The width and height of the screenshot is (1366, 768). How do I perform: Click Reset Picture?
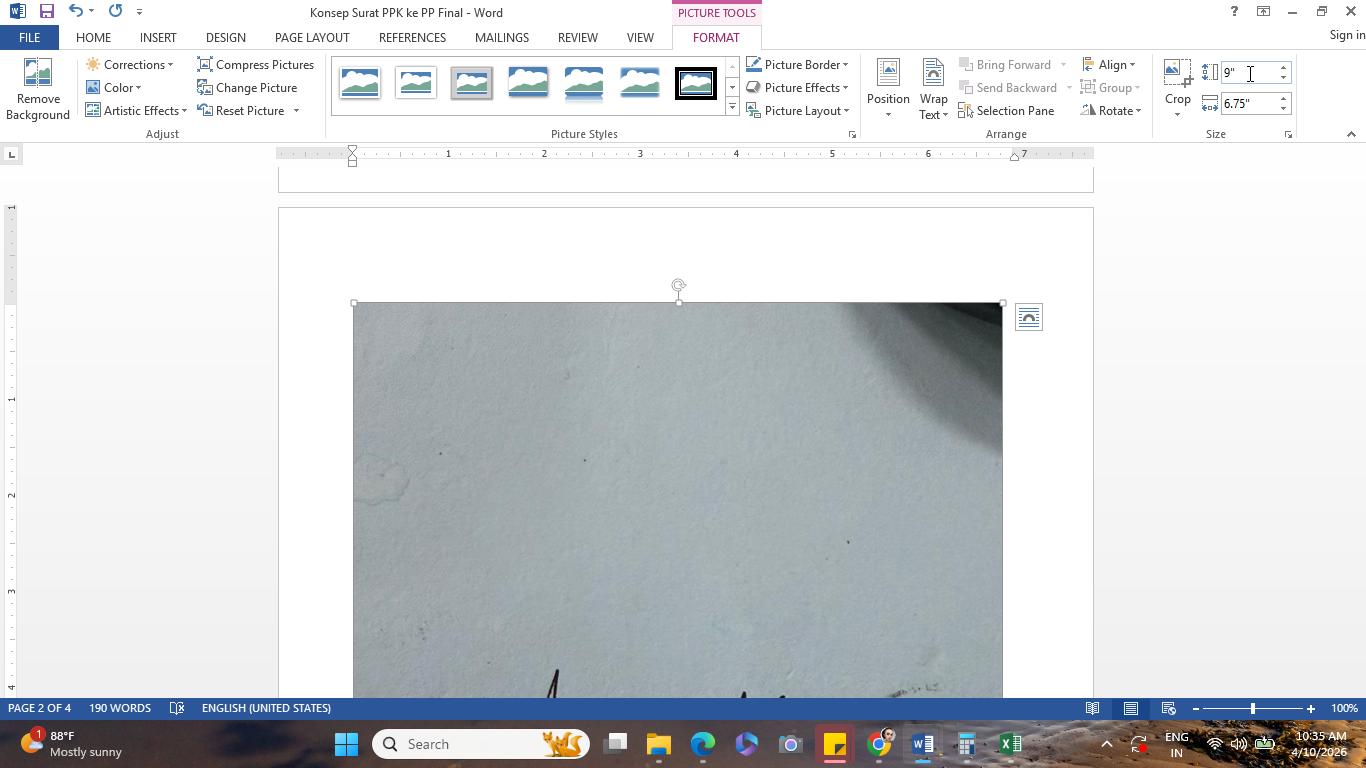pyautogui.click(x=241, y=111)
